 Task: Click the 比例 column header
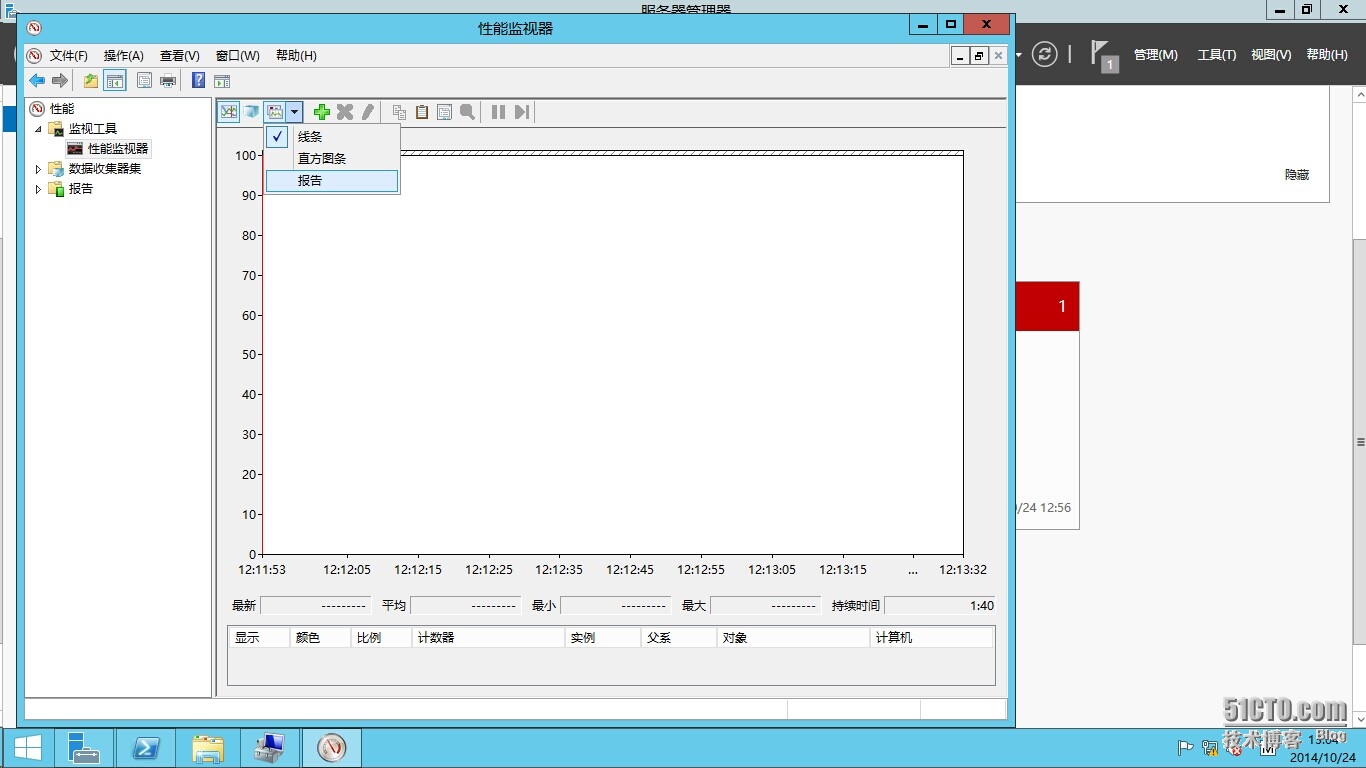[x=381, y=637]
